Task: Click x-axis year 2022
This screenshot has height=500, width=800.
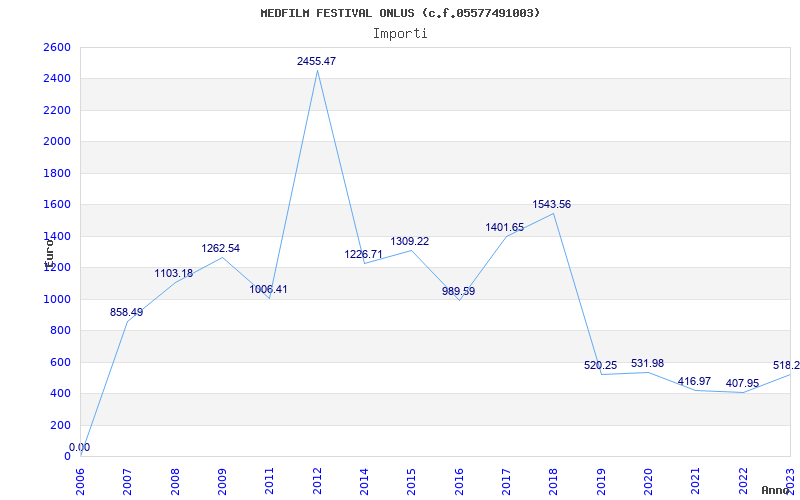Action: [743, 481]
